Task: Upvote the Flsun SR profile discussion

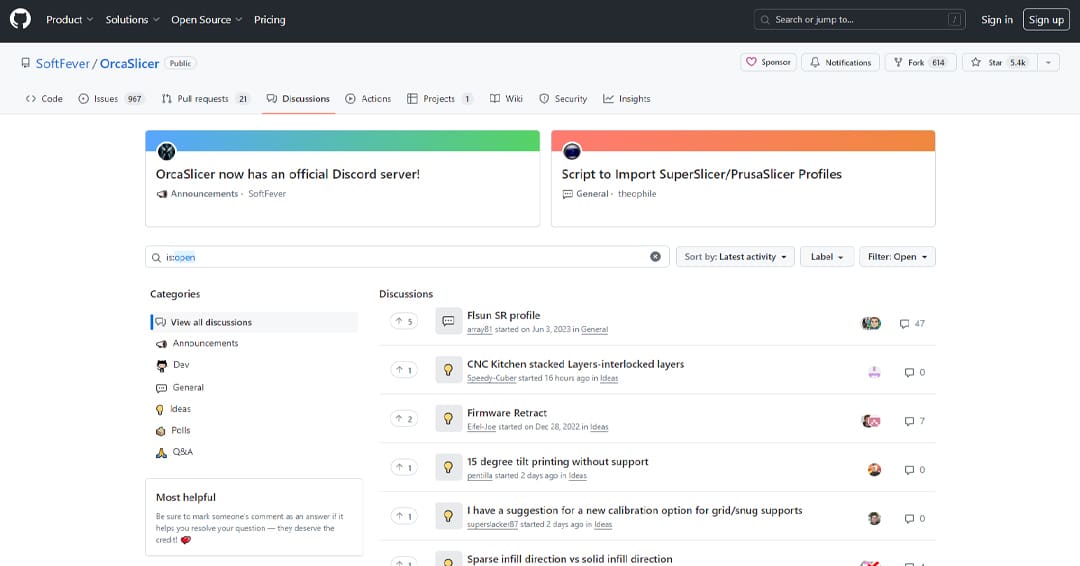Action: pyautogui.click(x=404, y=322)
